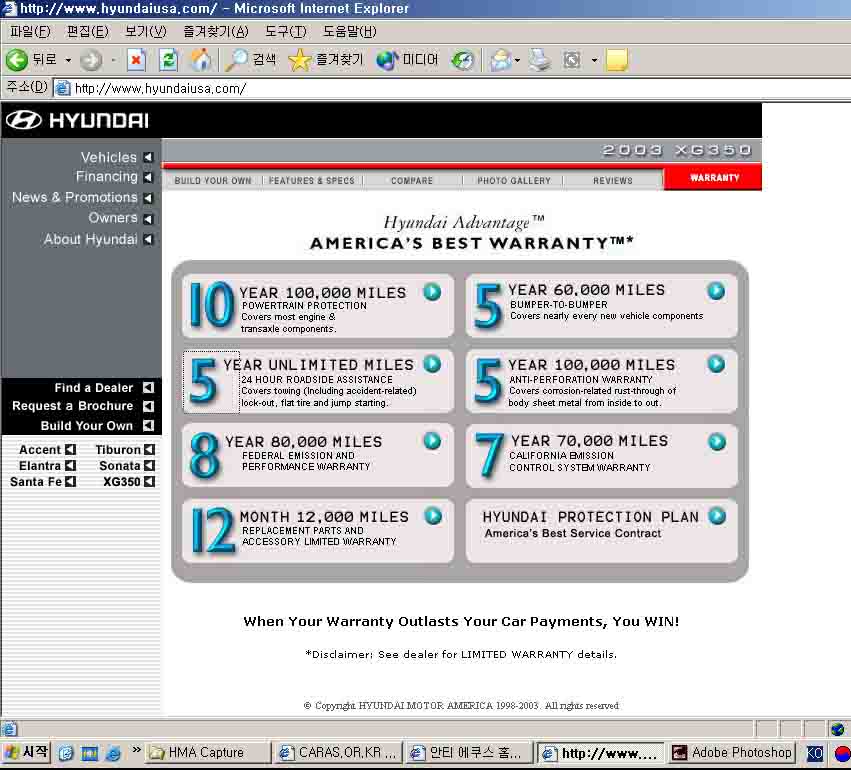Open the Favorites (즐겨찾기) menu

215,31
